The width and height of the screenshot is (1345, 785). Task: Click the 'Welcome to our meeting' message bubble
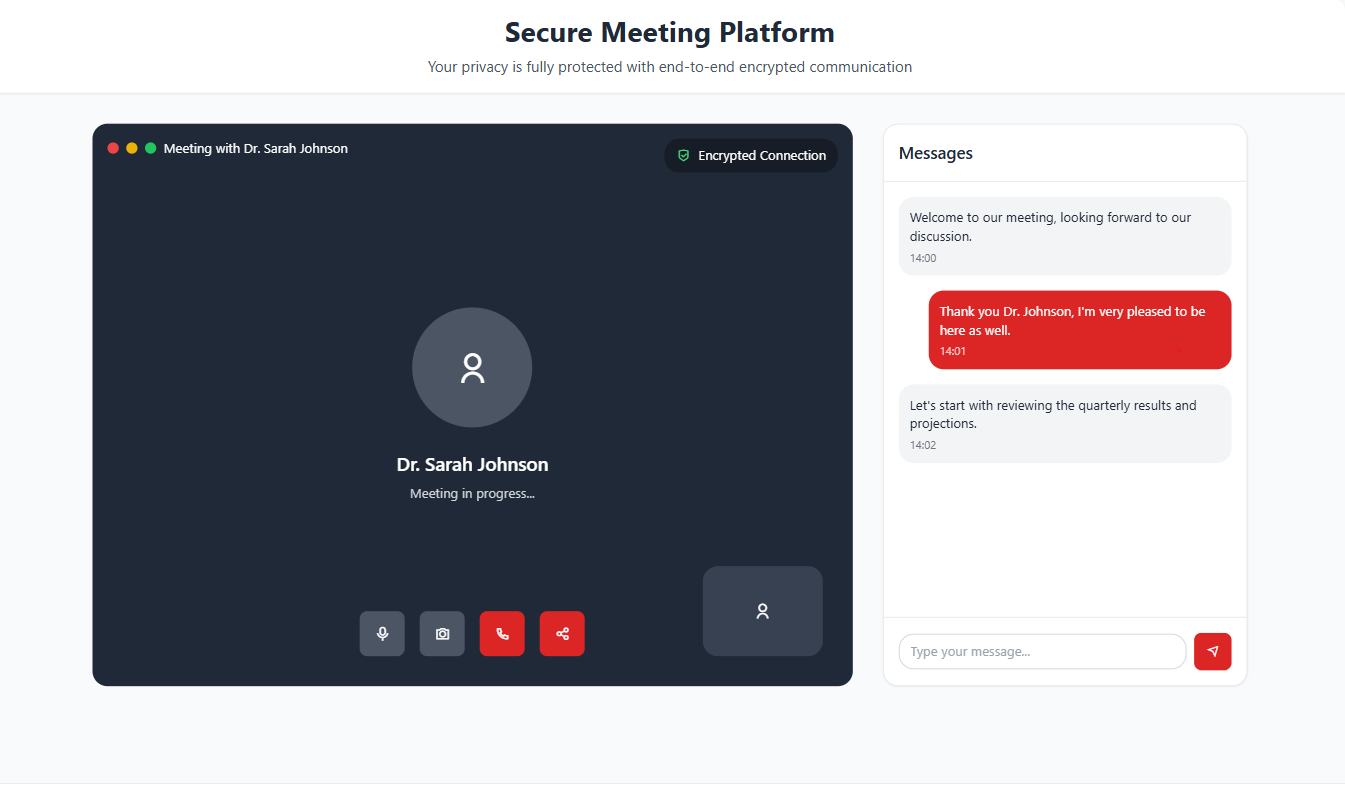(x=1065, y=236)
